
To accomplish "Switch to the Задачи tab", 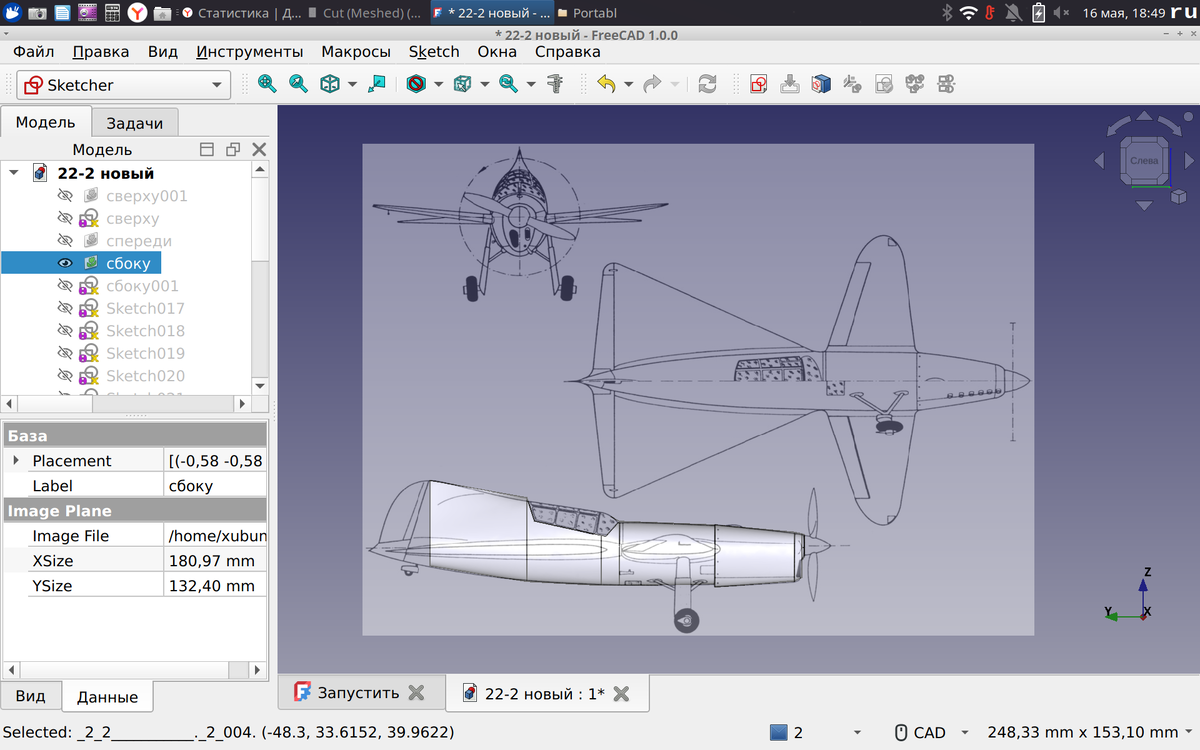I will 134,123.
